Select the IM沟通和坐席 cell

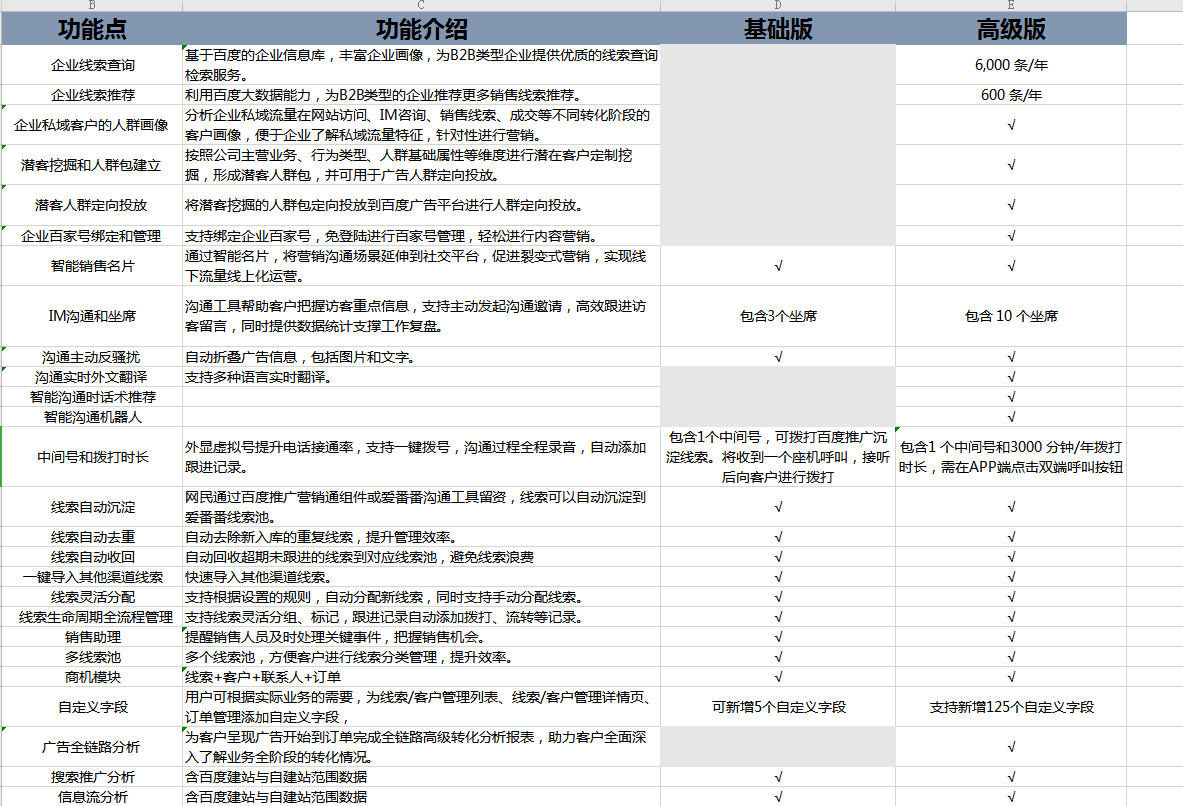(x=92, y=316)
